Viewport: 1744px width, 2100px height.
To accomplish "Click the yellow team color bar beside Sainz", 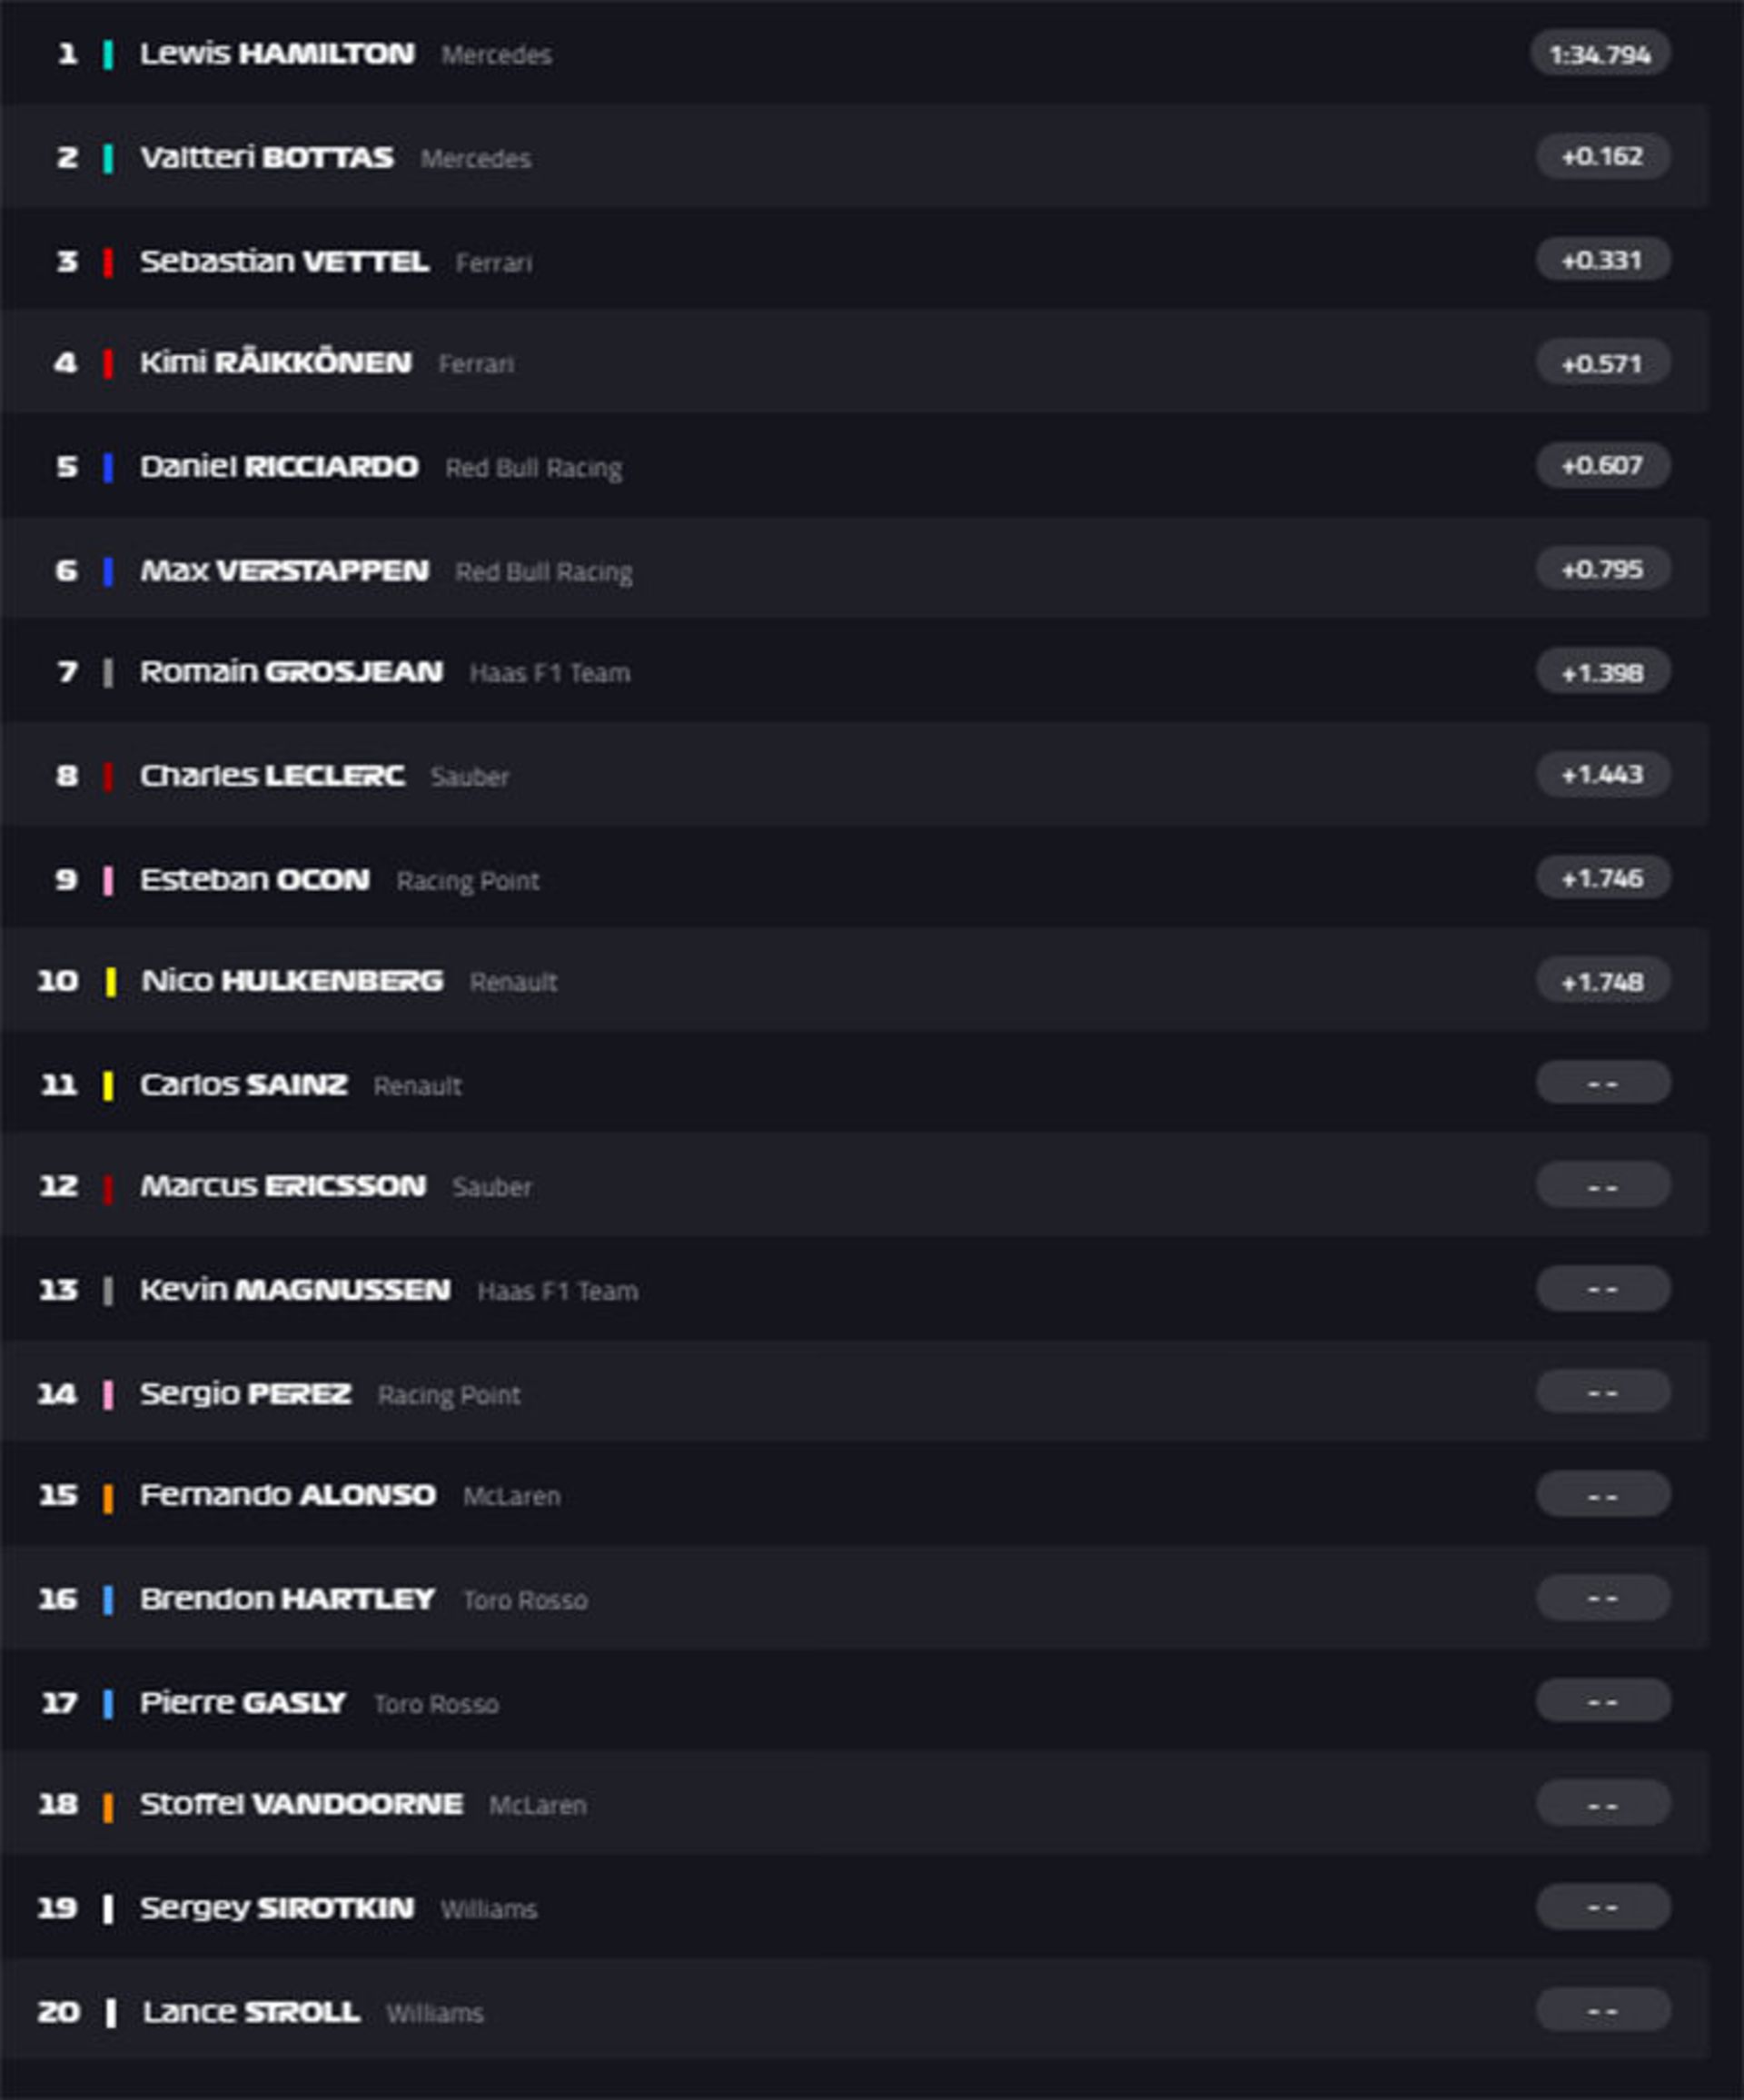I will [x=108, y=1086].
